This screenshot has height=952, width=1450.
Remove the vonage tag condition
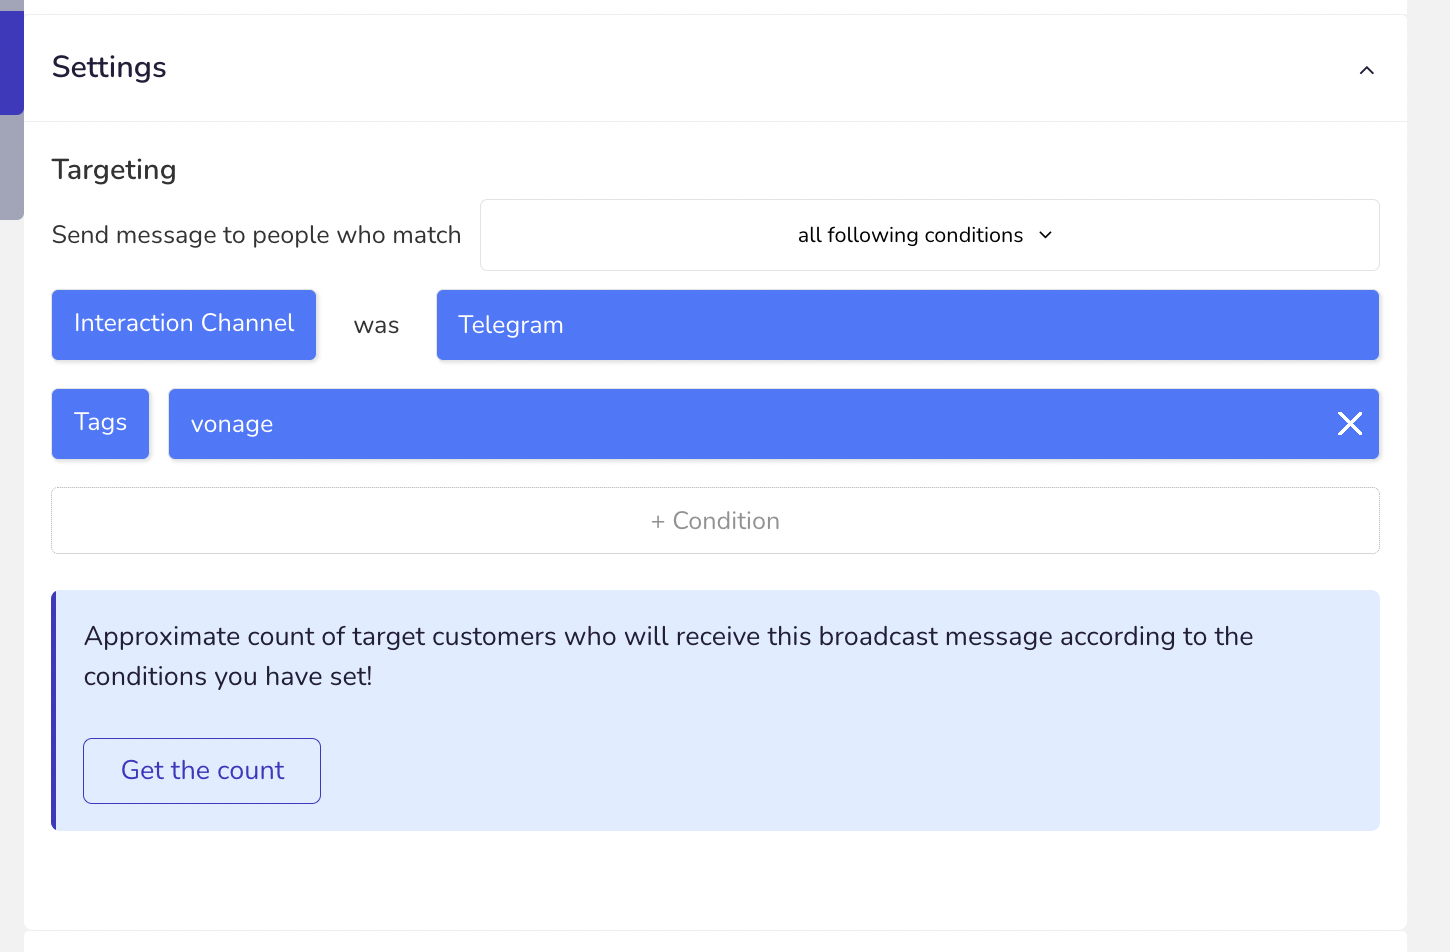(x=1350, y=424)
